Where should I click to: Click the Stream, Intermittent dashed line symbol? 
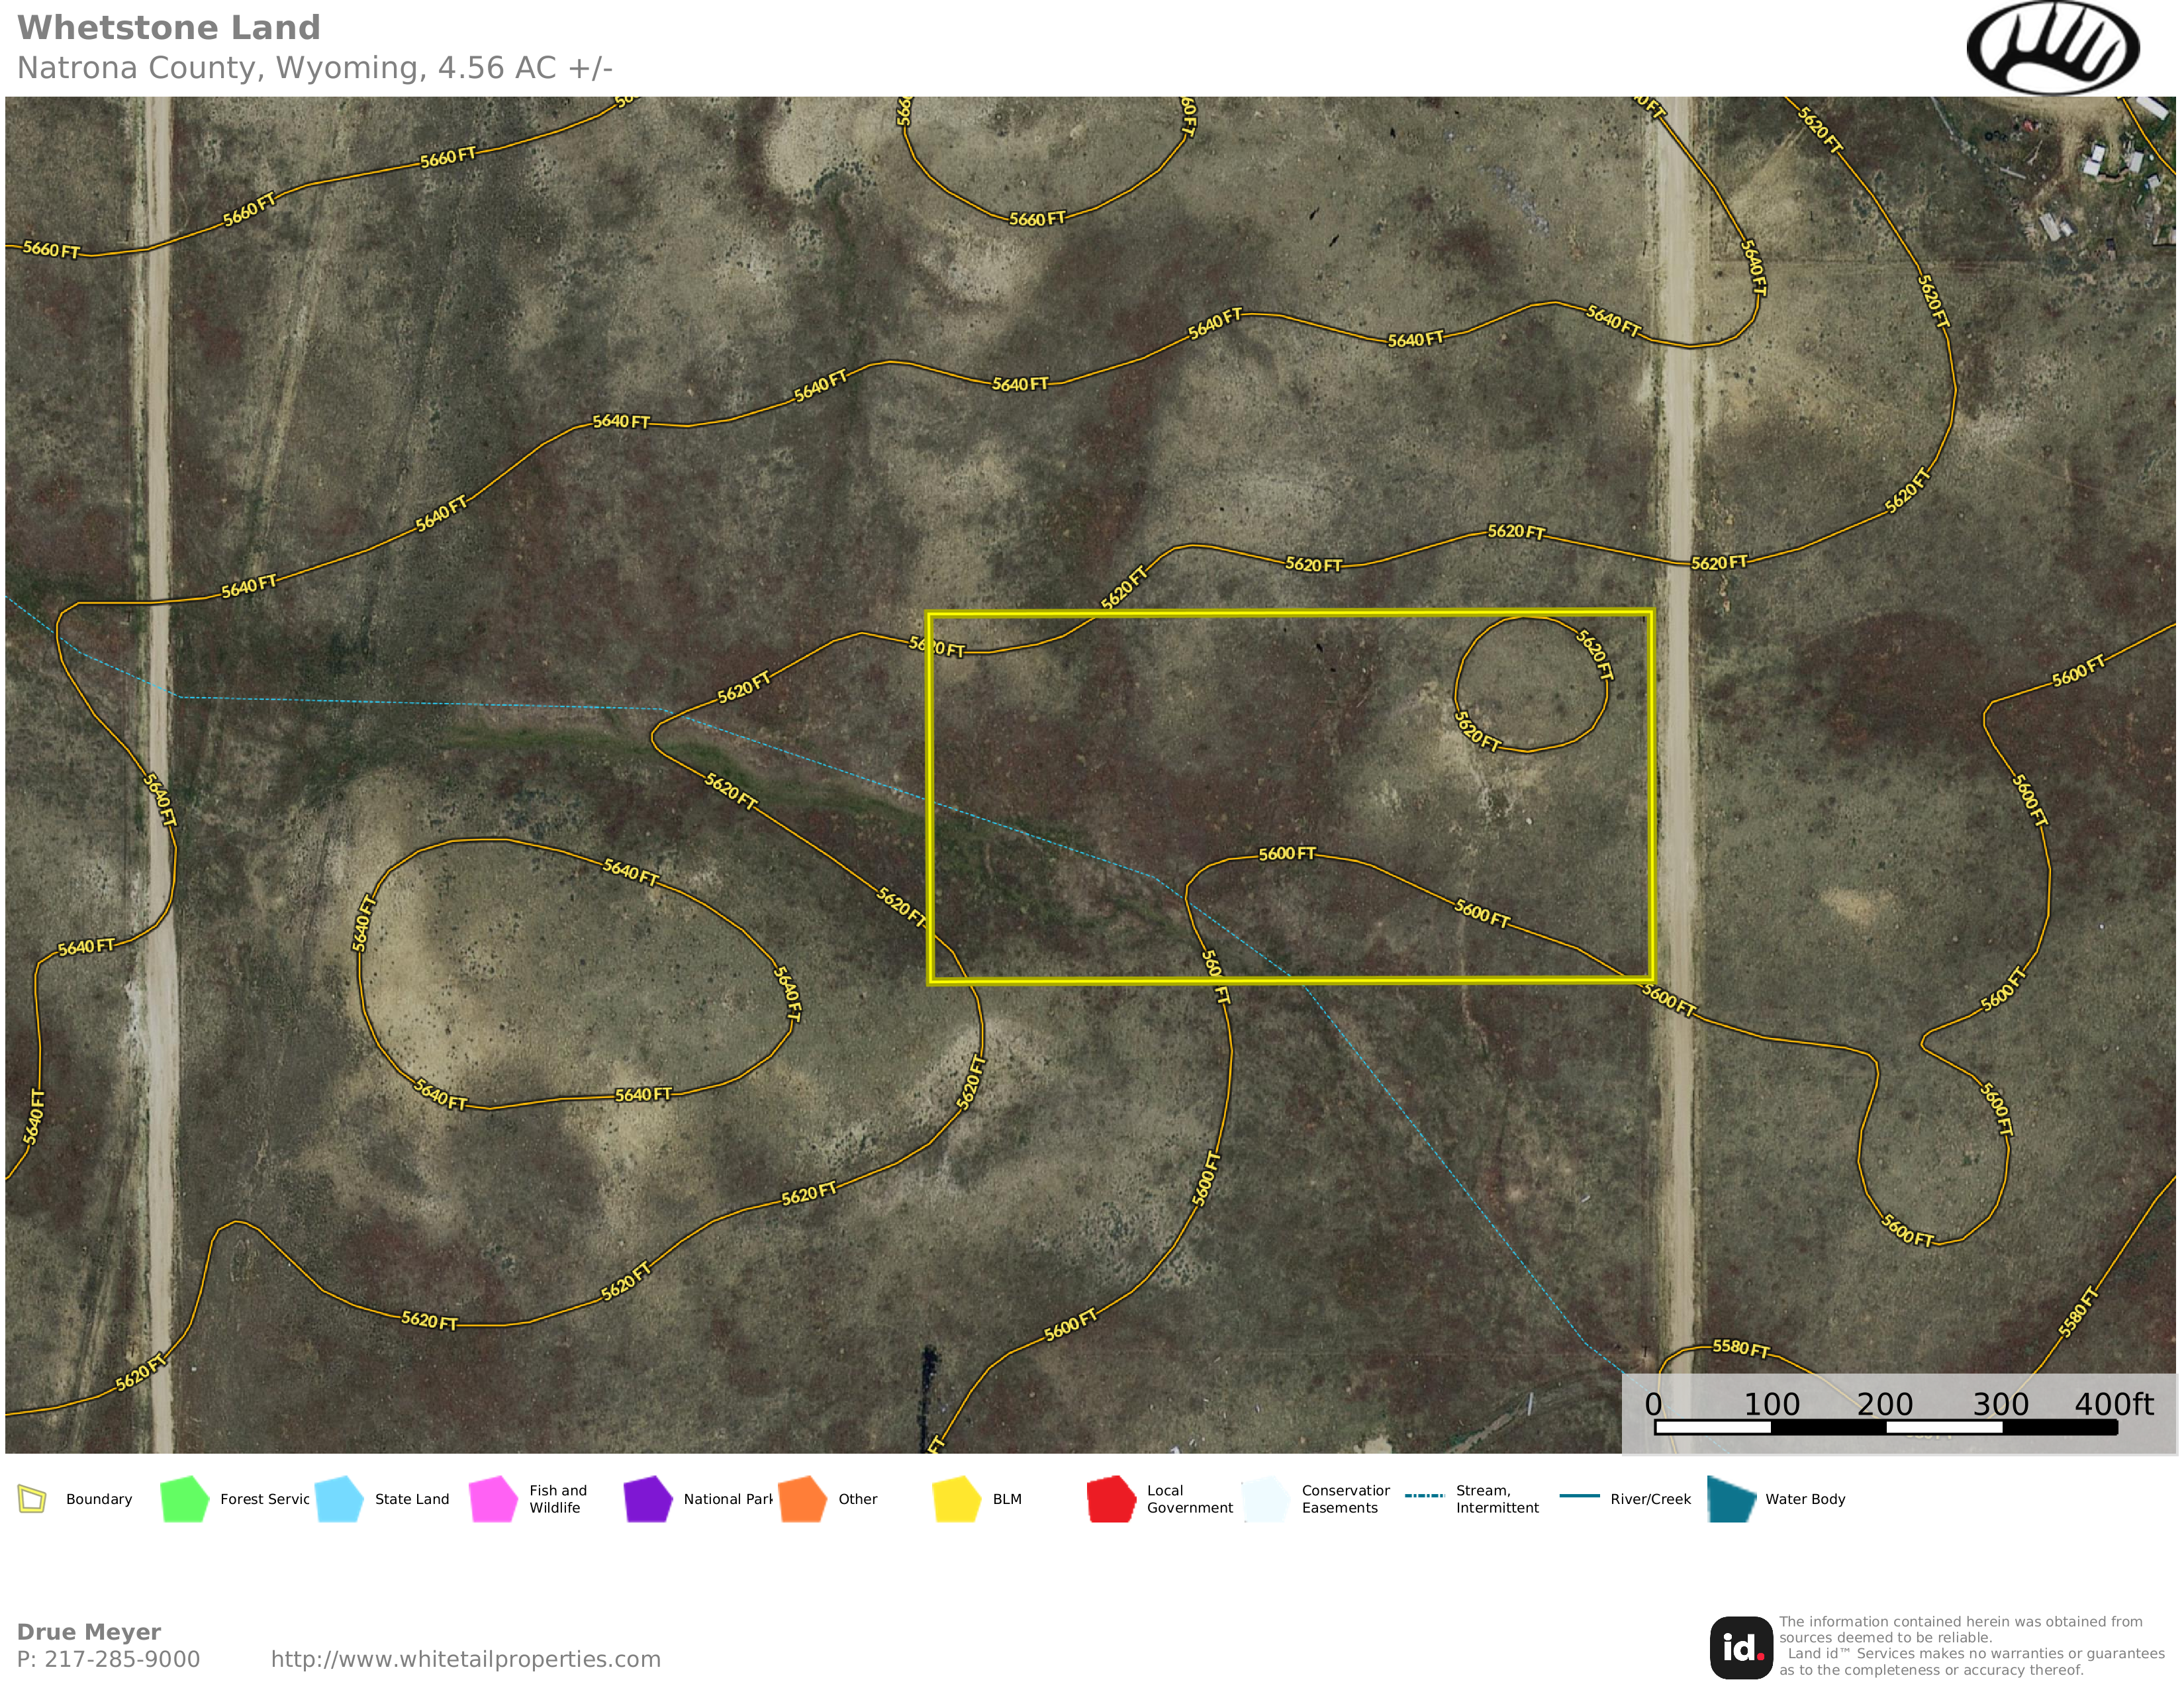coord(1424,1496)
